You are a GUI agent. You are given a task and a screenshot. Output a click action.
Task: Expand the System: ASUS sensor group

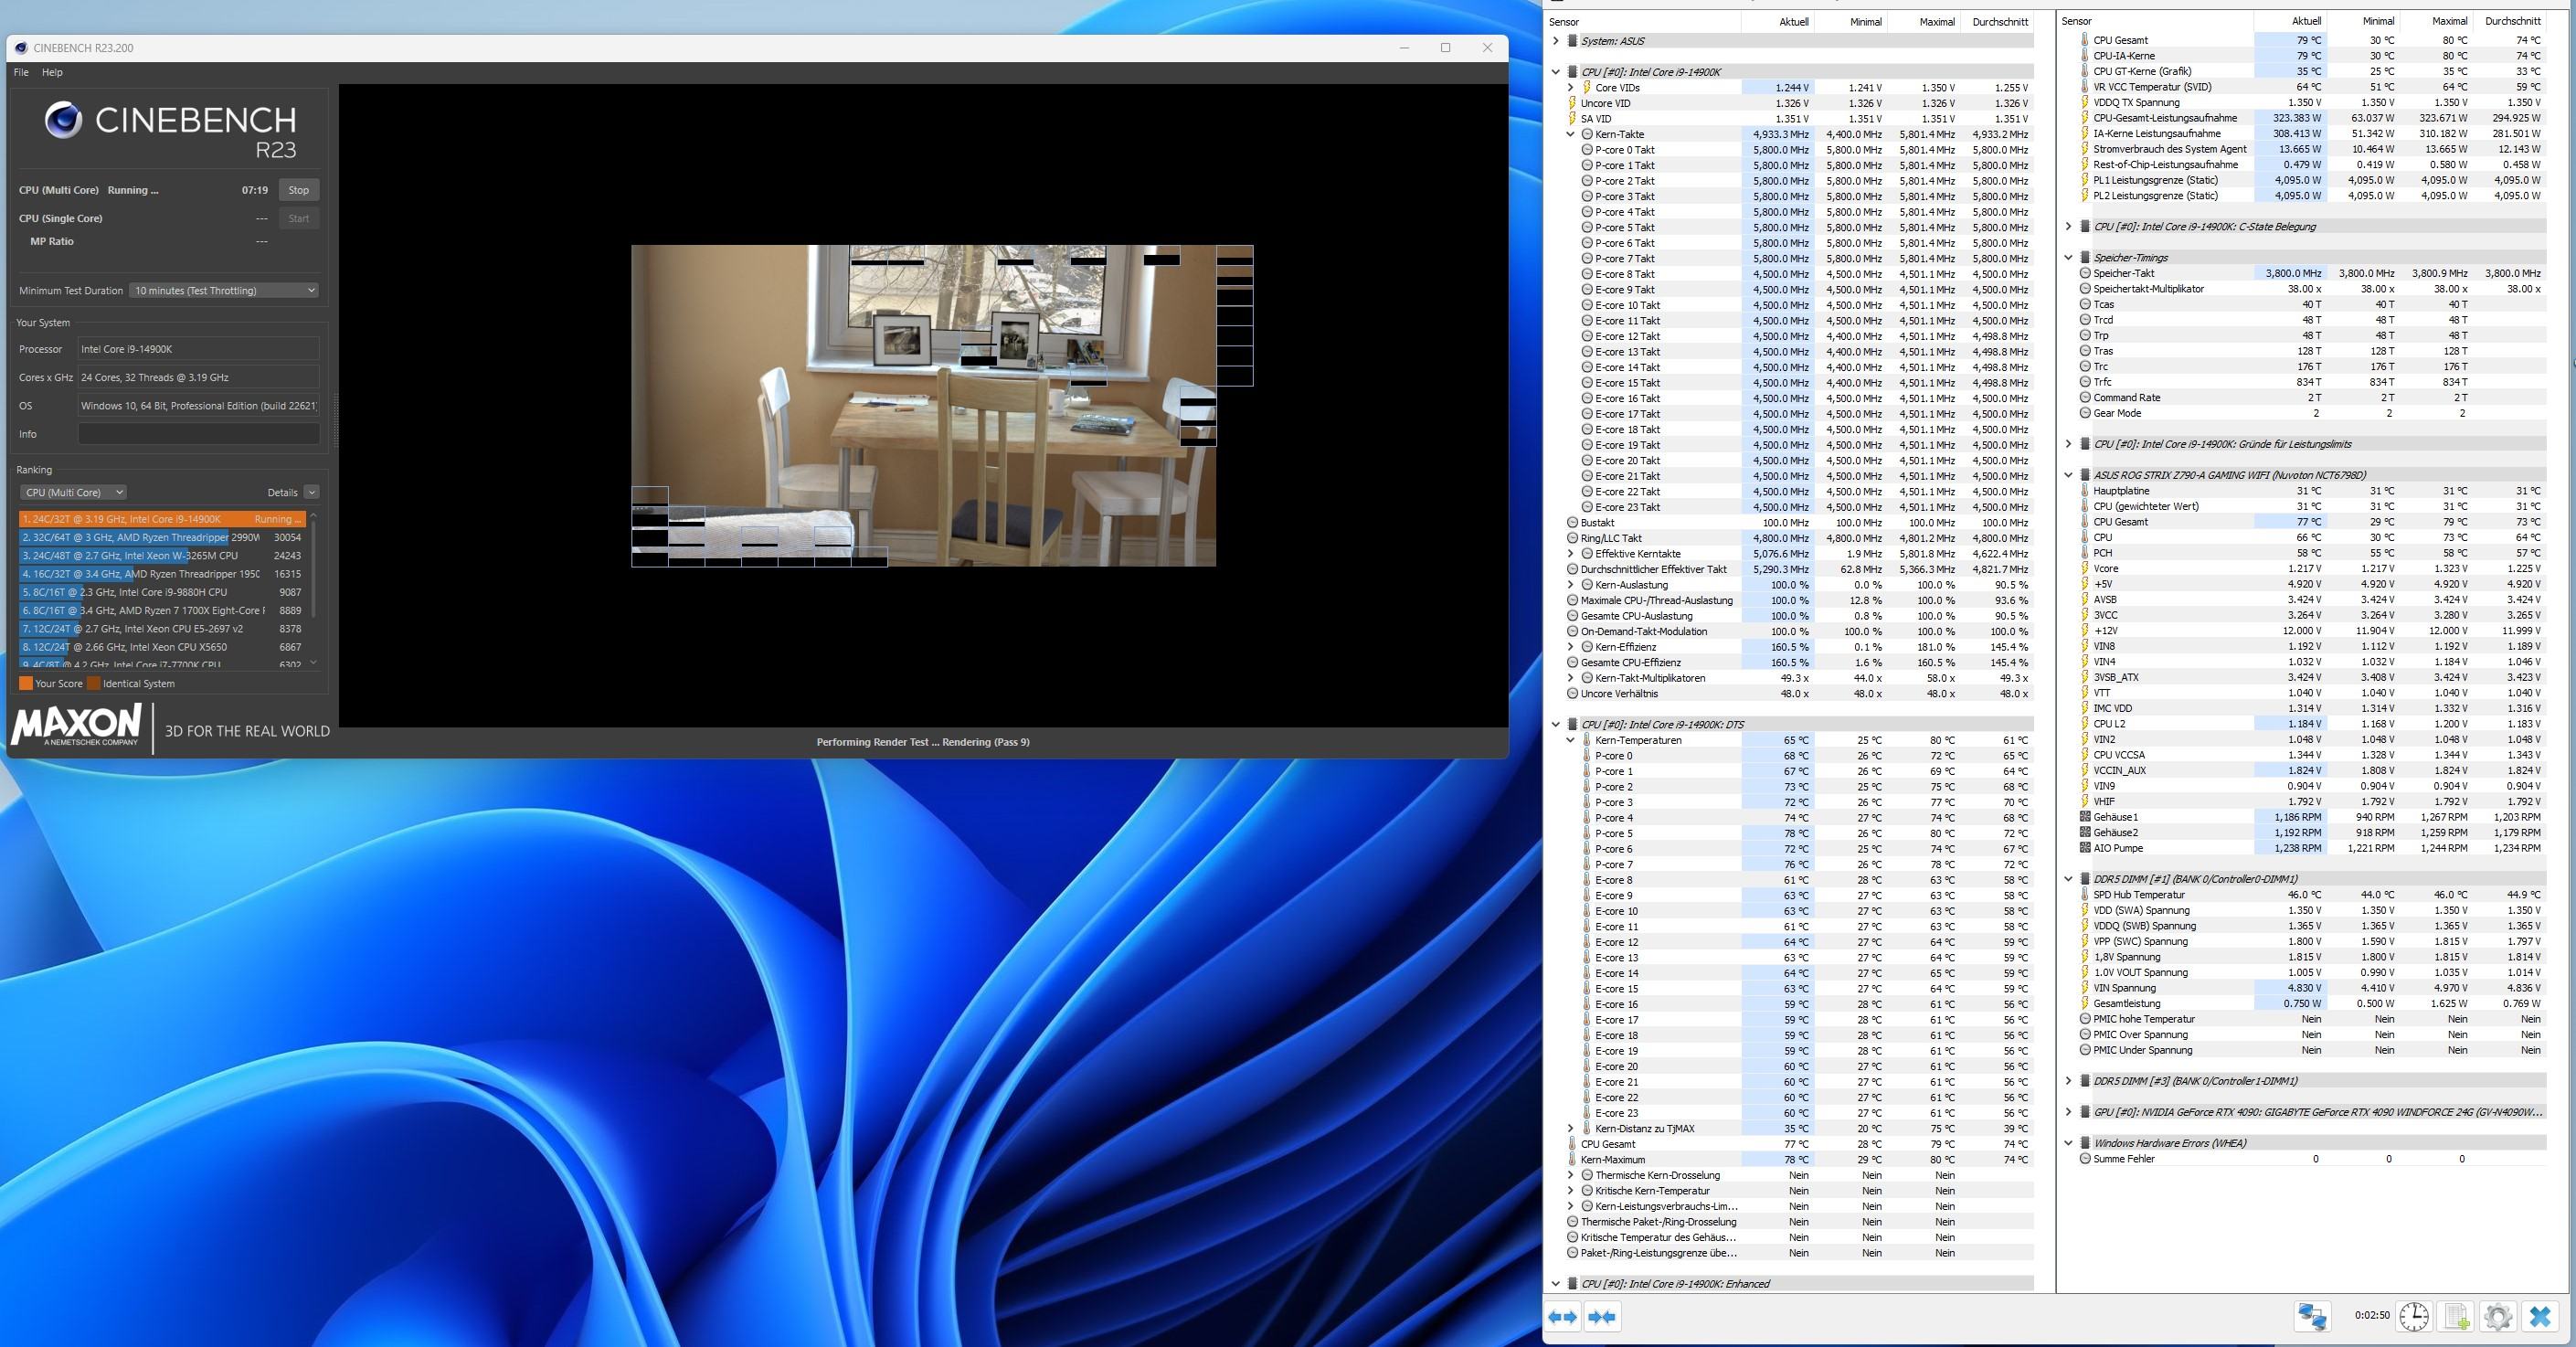(1556, 41)
